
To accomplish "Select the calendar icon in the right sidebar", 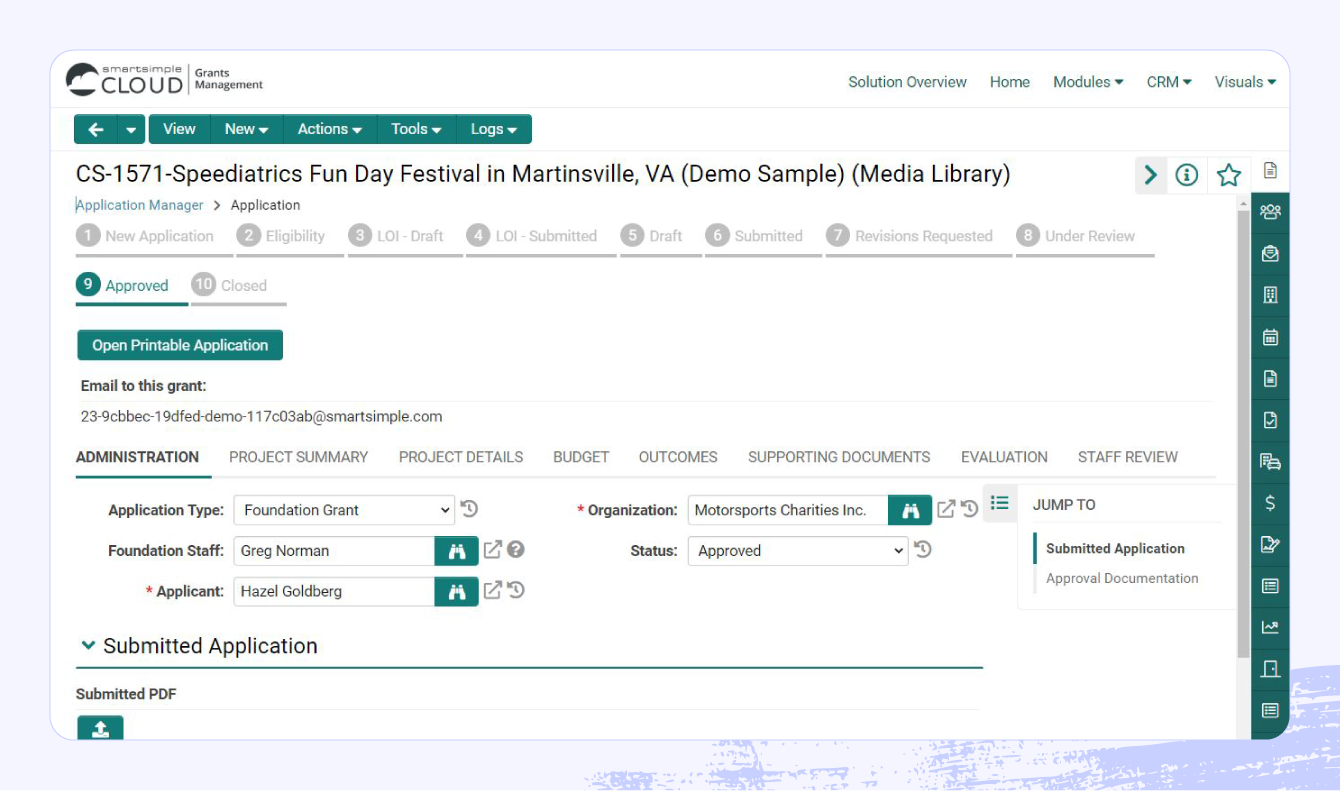I will pos(1269,337).
